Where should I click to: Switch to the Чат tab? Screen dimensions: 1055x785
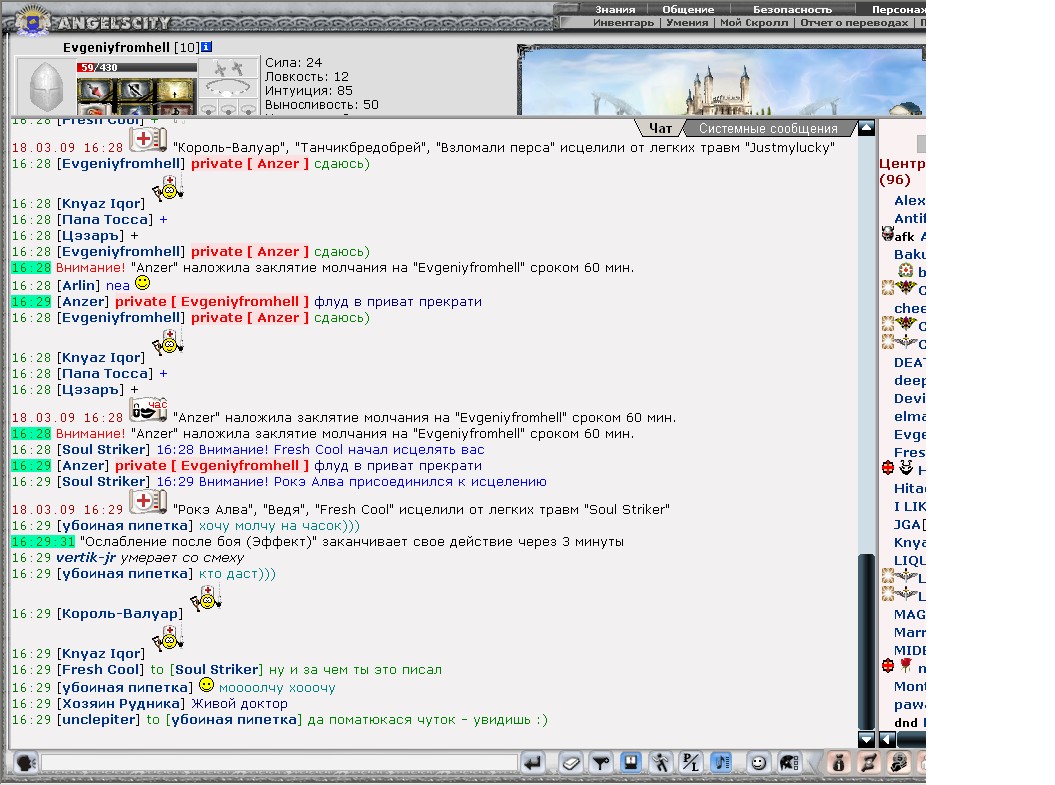(660, 128)
